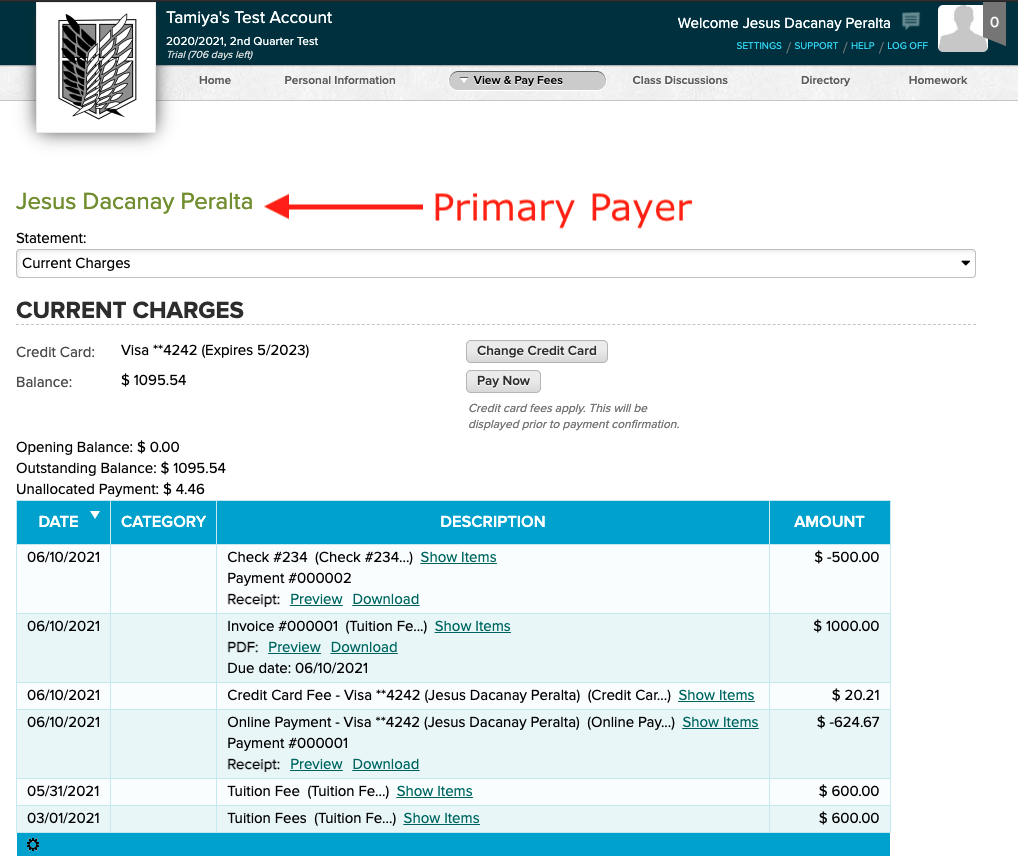The height and width of the screenshot is (866, 1018).
Task: Preview receipt for Payment #000002
Action: pos(316,599)
